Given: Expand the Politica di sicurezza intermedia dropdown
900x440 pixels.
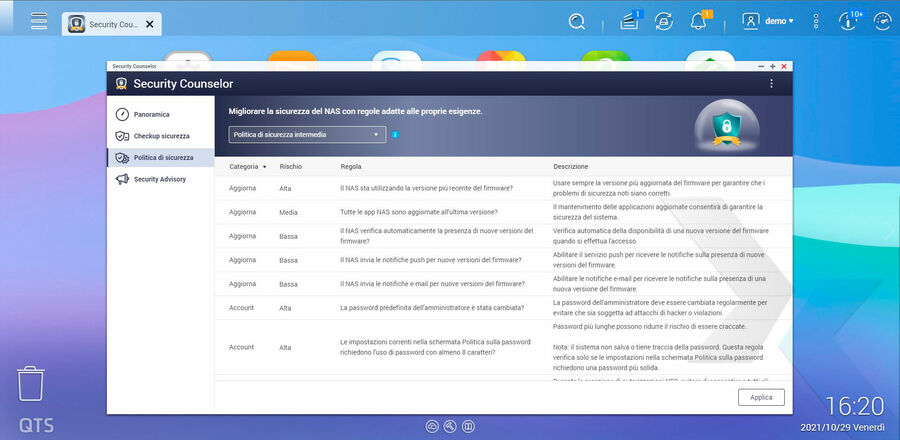Looking at the screenshot, I should 307,134.
